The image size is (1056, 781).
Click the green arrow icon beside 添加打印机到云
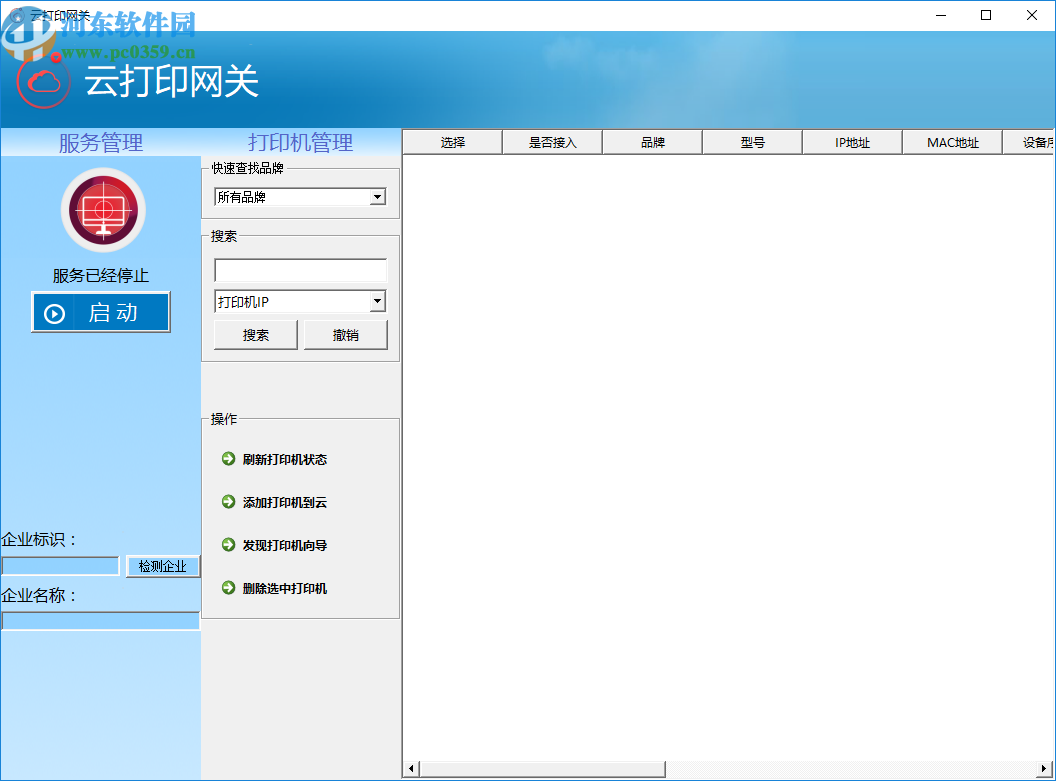pos(228,503)
